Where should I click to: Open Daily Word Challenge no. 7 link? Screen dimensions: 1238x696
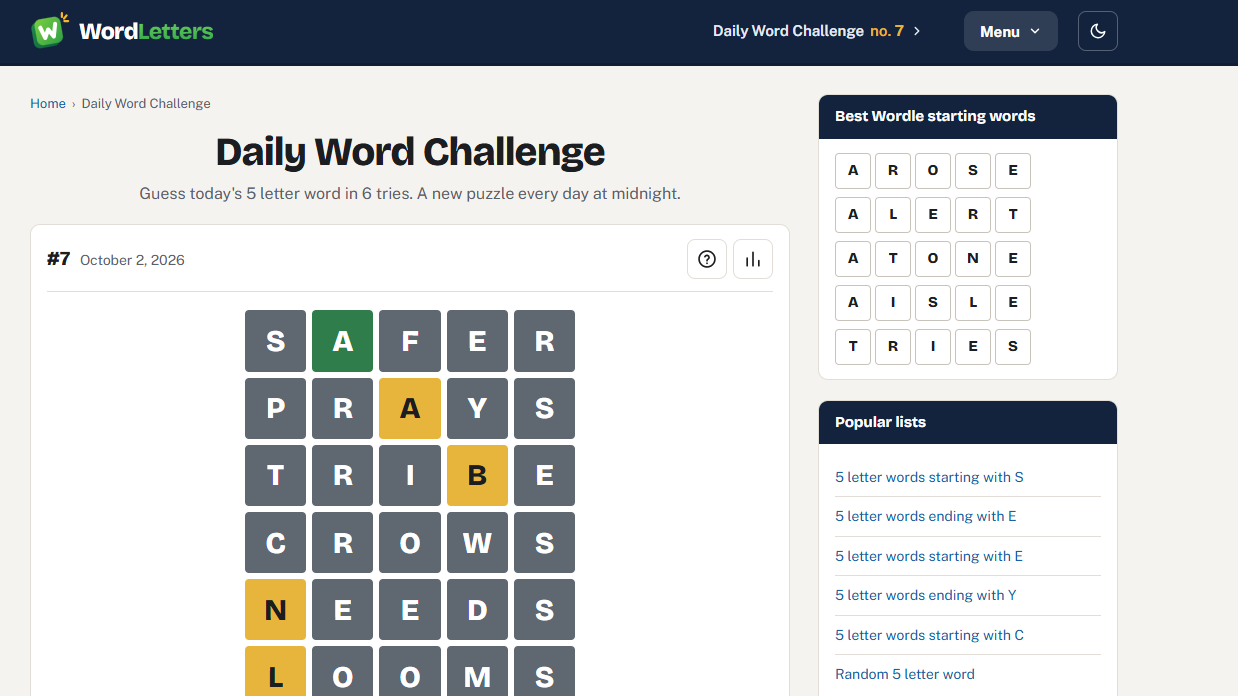pyautogui.click(x=817, y=31)
